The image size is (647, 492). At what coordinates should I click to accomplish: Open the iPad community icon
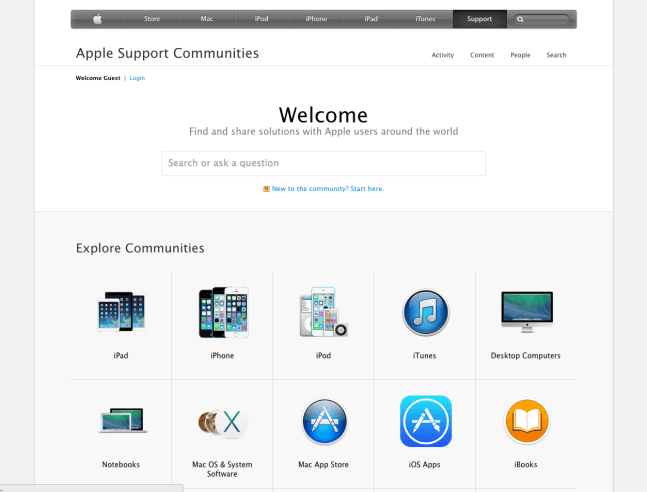click(x=122, y=312)
